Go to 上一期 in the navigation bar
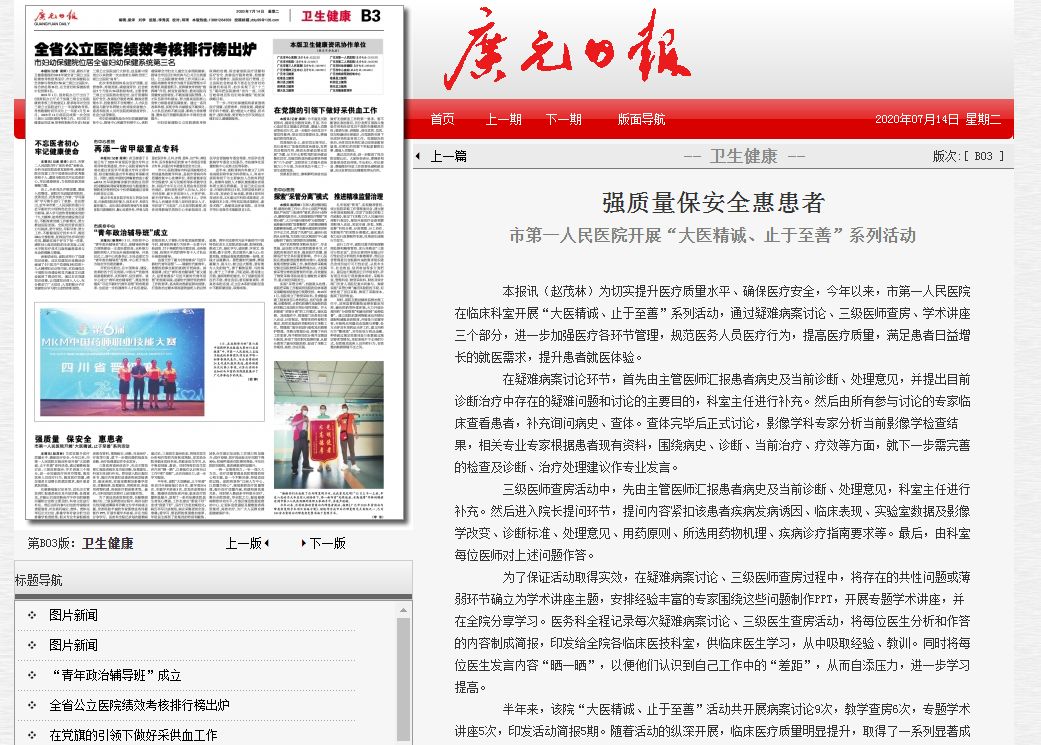 click(503, 119)
